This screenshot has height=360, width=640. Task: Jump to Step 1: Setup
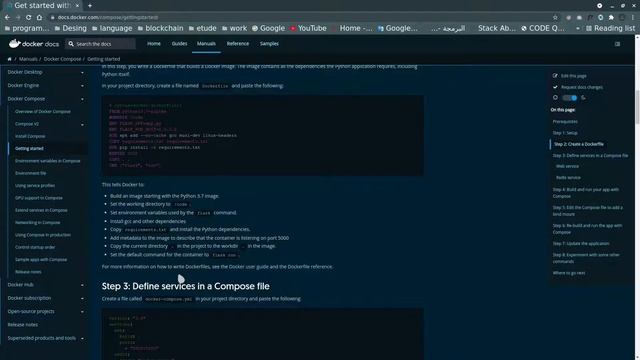point(565,133)
